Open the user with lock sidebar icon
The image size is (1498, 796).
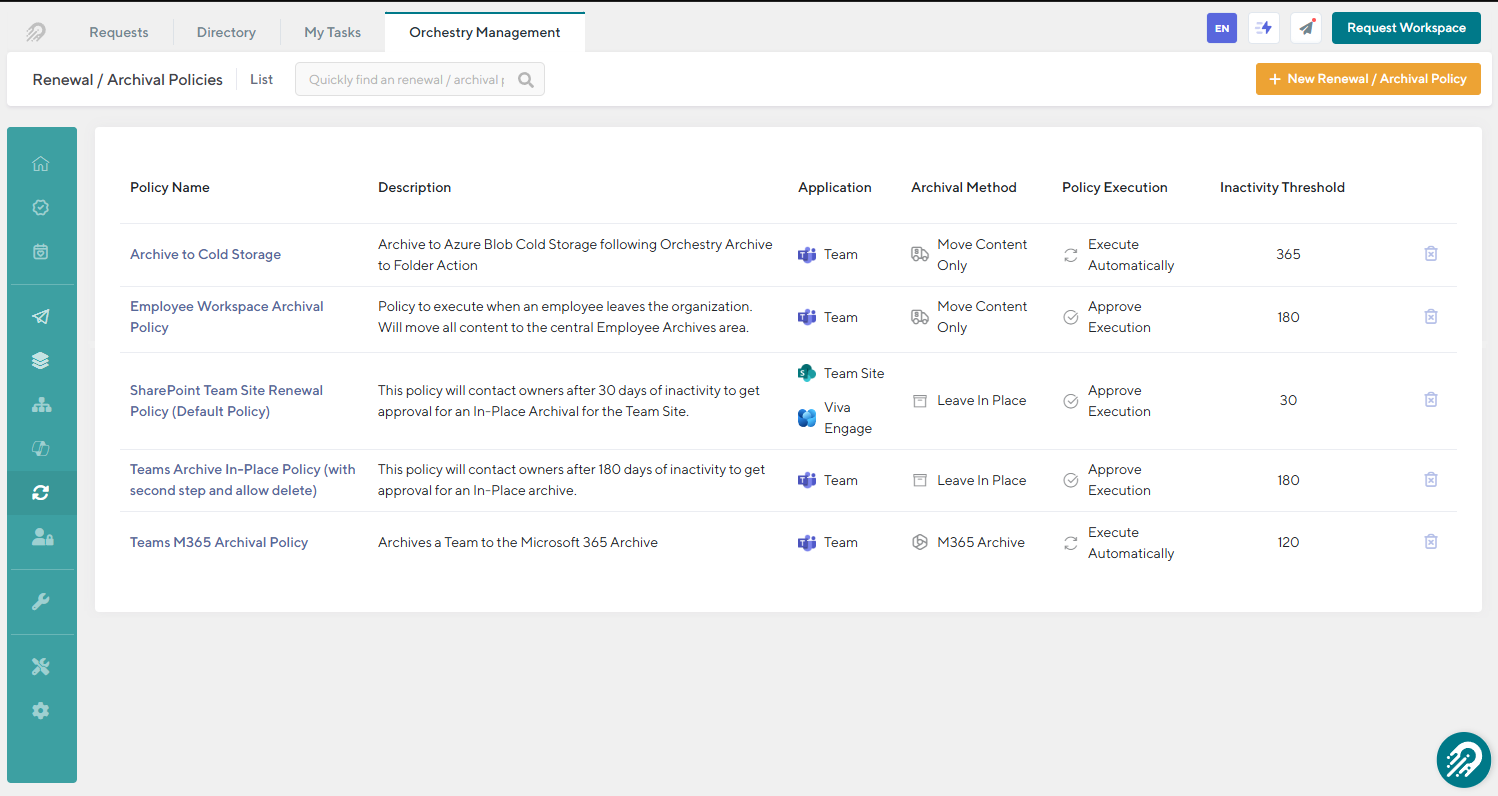(42, 537)
